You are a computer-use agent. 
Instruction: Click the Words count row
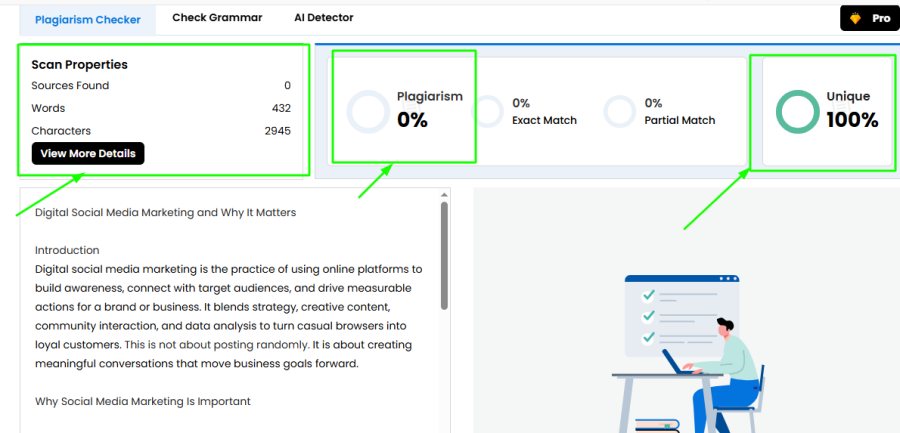pyautogui.click(x=161, y=108)
